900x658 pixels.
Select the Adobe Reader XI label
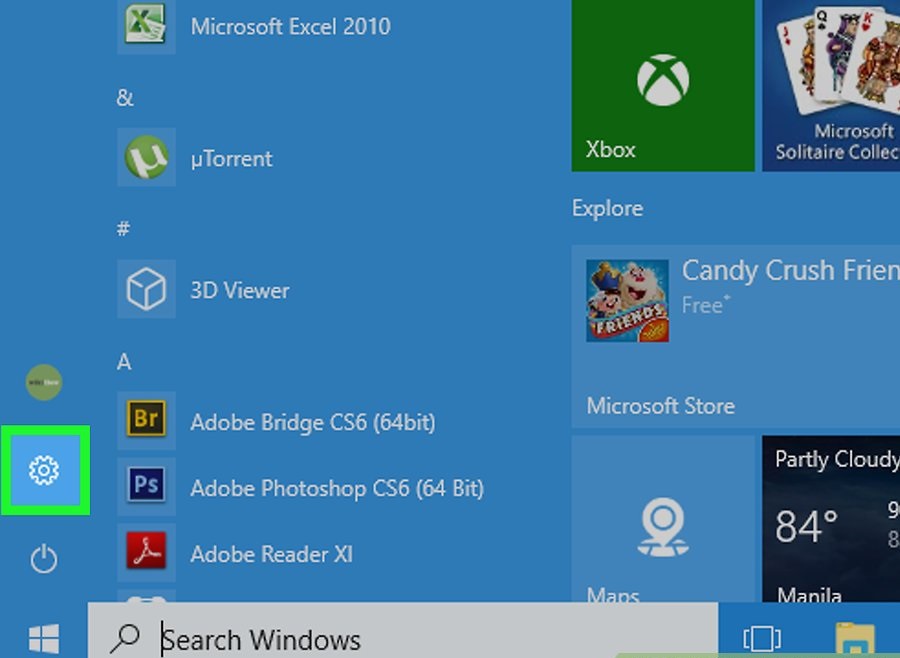271,554
